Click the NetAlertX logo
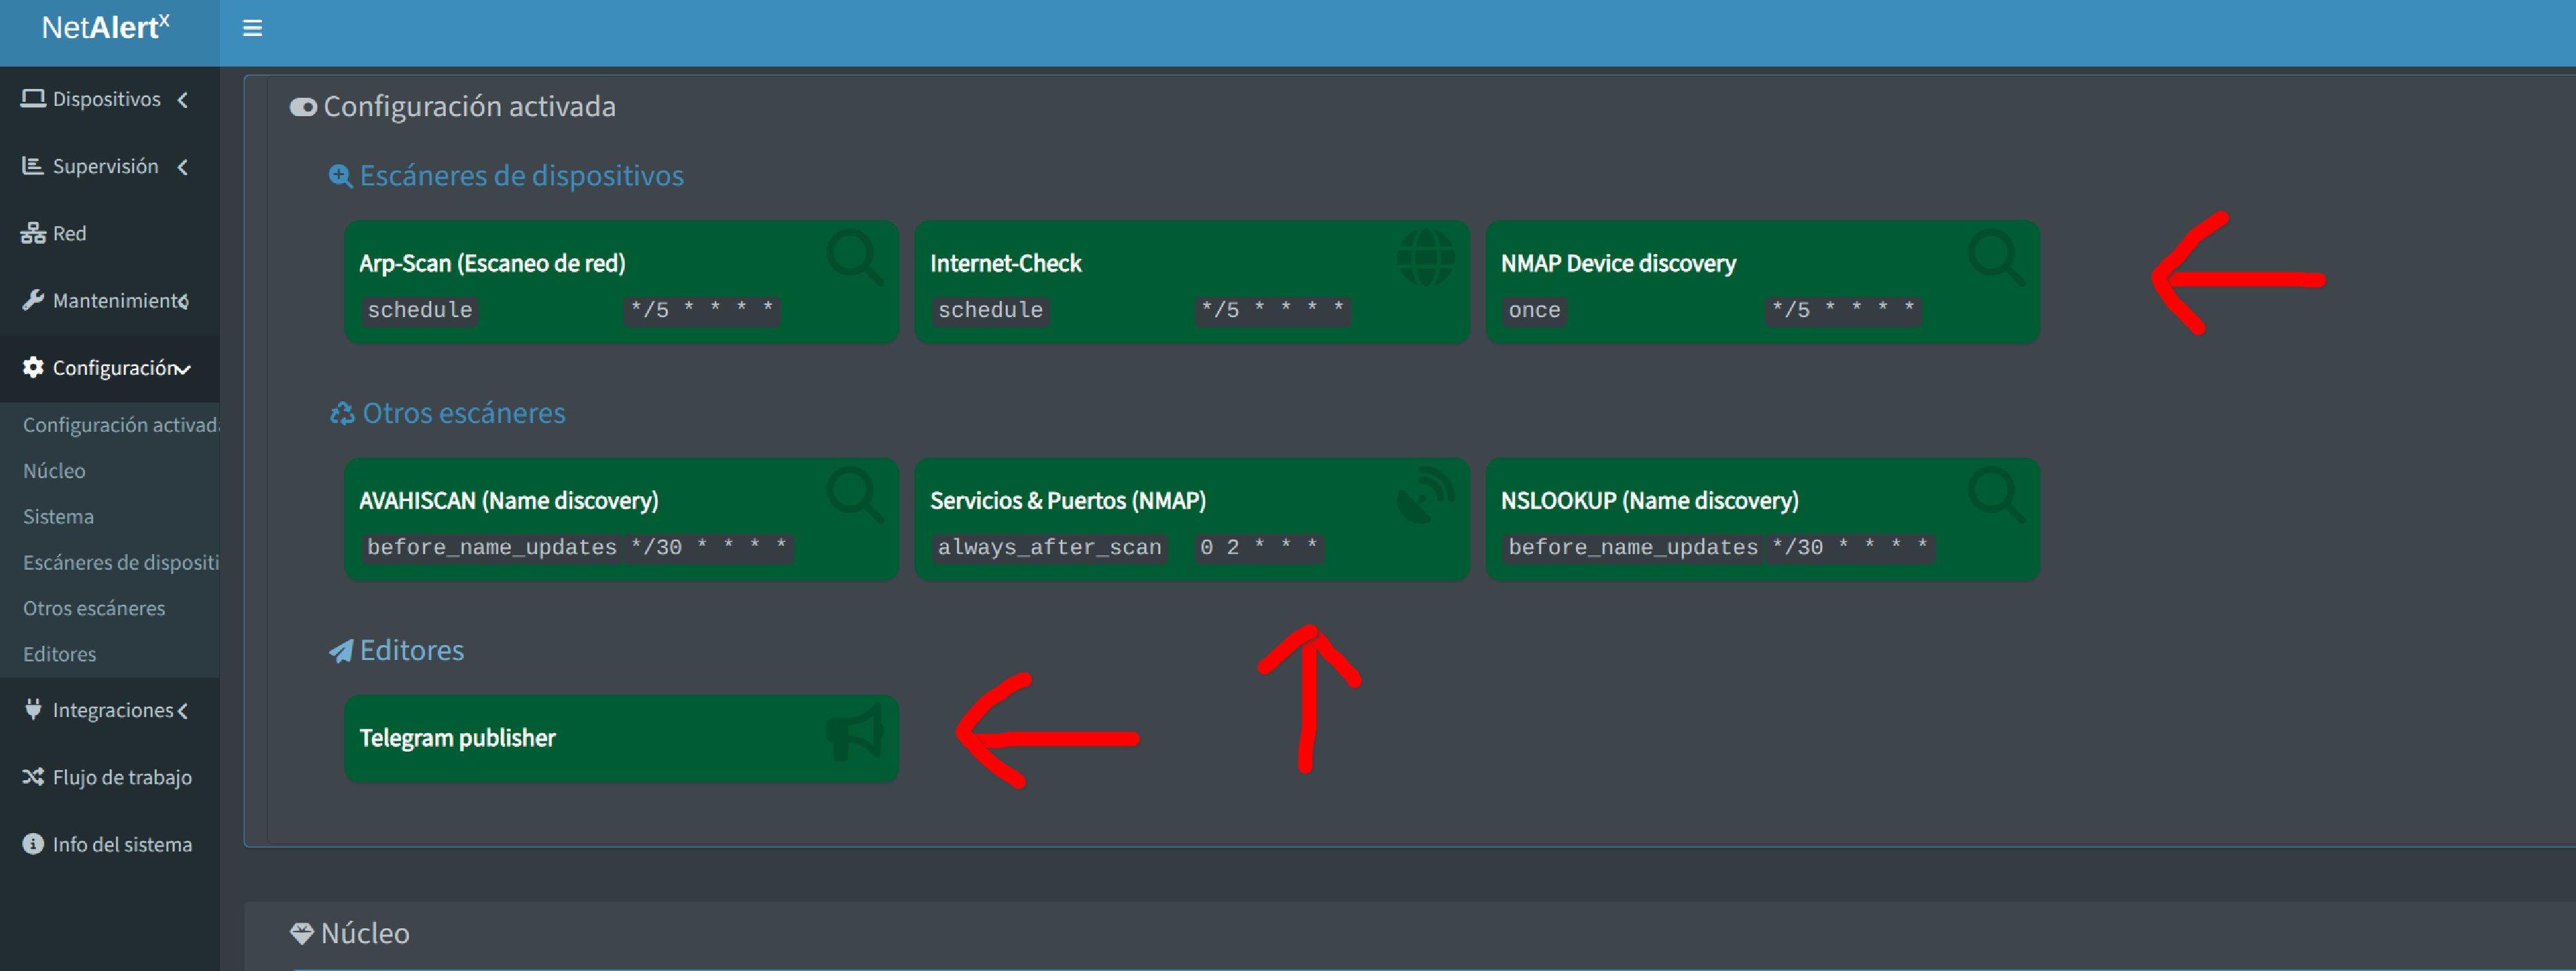2576x971 pixels. [106, 28]
